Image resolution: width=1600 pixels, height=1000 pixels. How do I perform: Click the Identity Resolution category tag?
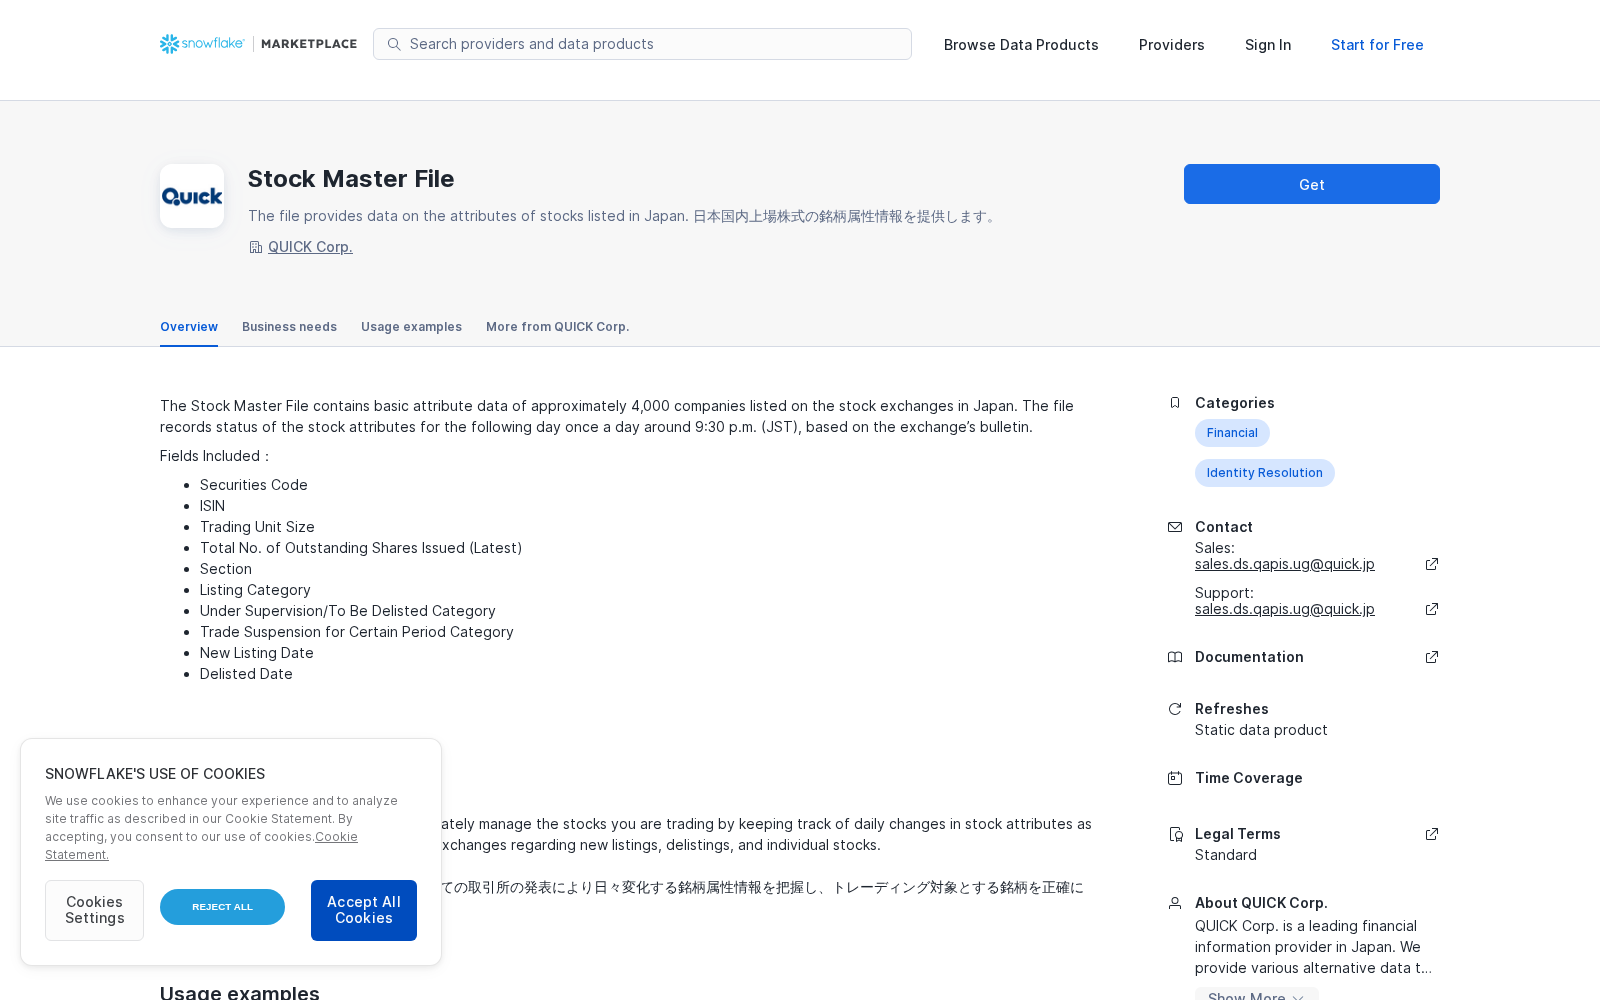(1264, 473)
